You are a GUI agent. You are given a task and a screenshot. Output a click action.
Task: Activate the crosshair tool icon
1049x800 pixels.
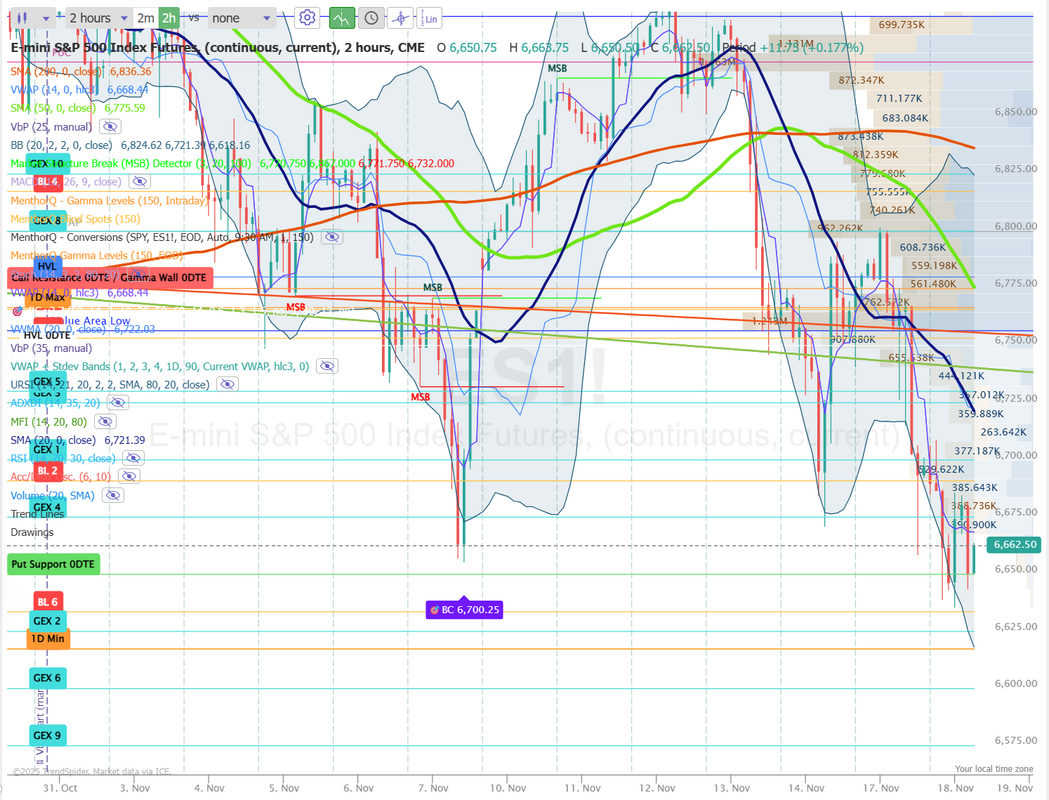coord(401,18)
